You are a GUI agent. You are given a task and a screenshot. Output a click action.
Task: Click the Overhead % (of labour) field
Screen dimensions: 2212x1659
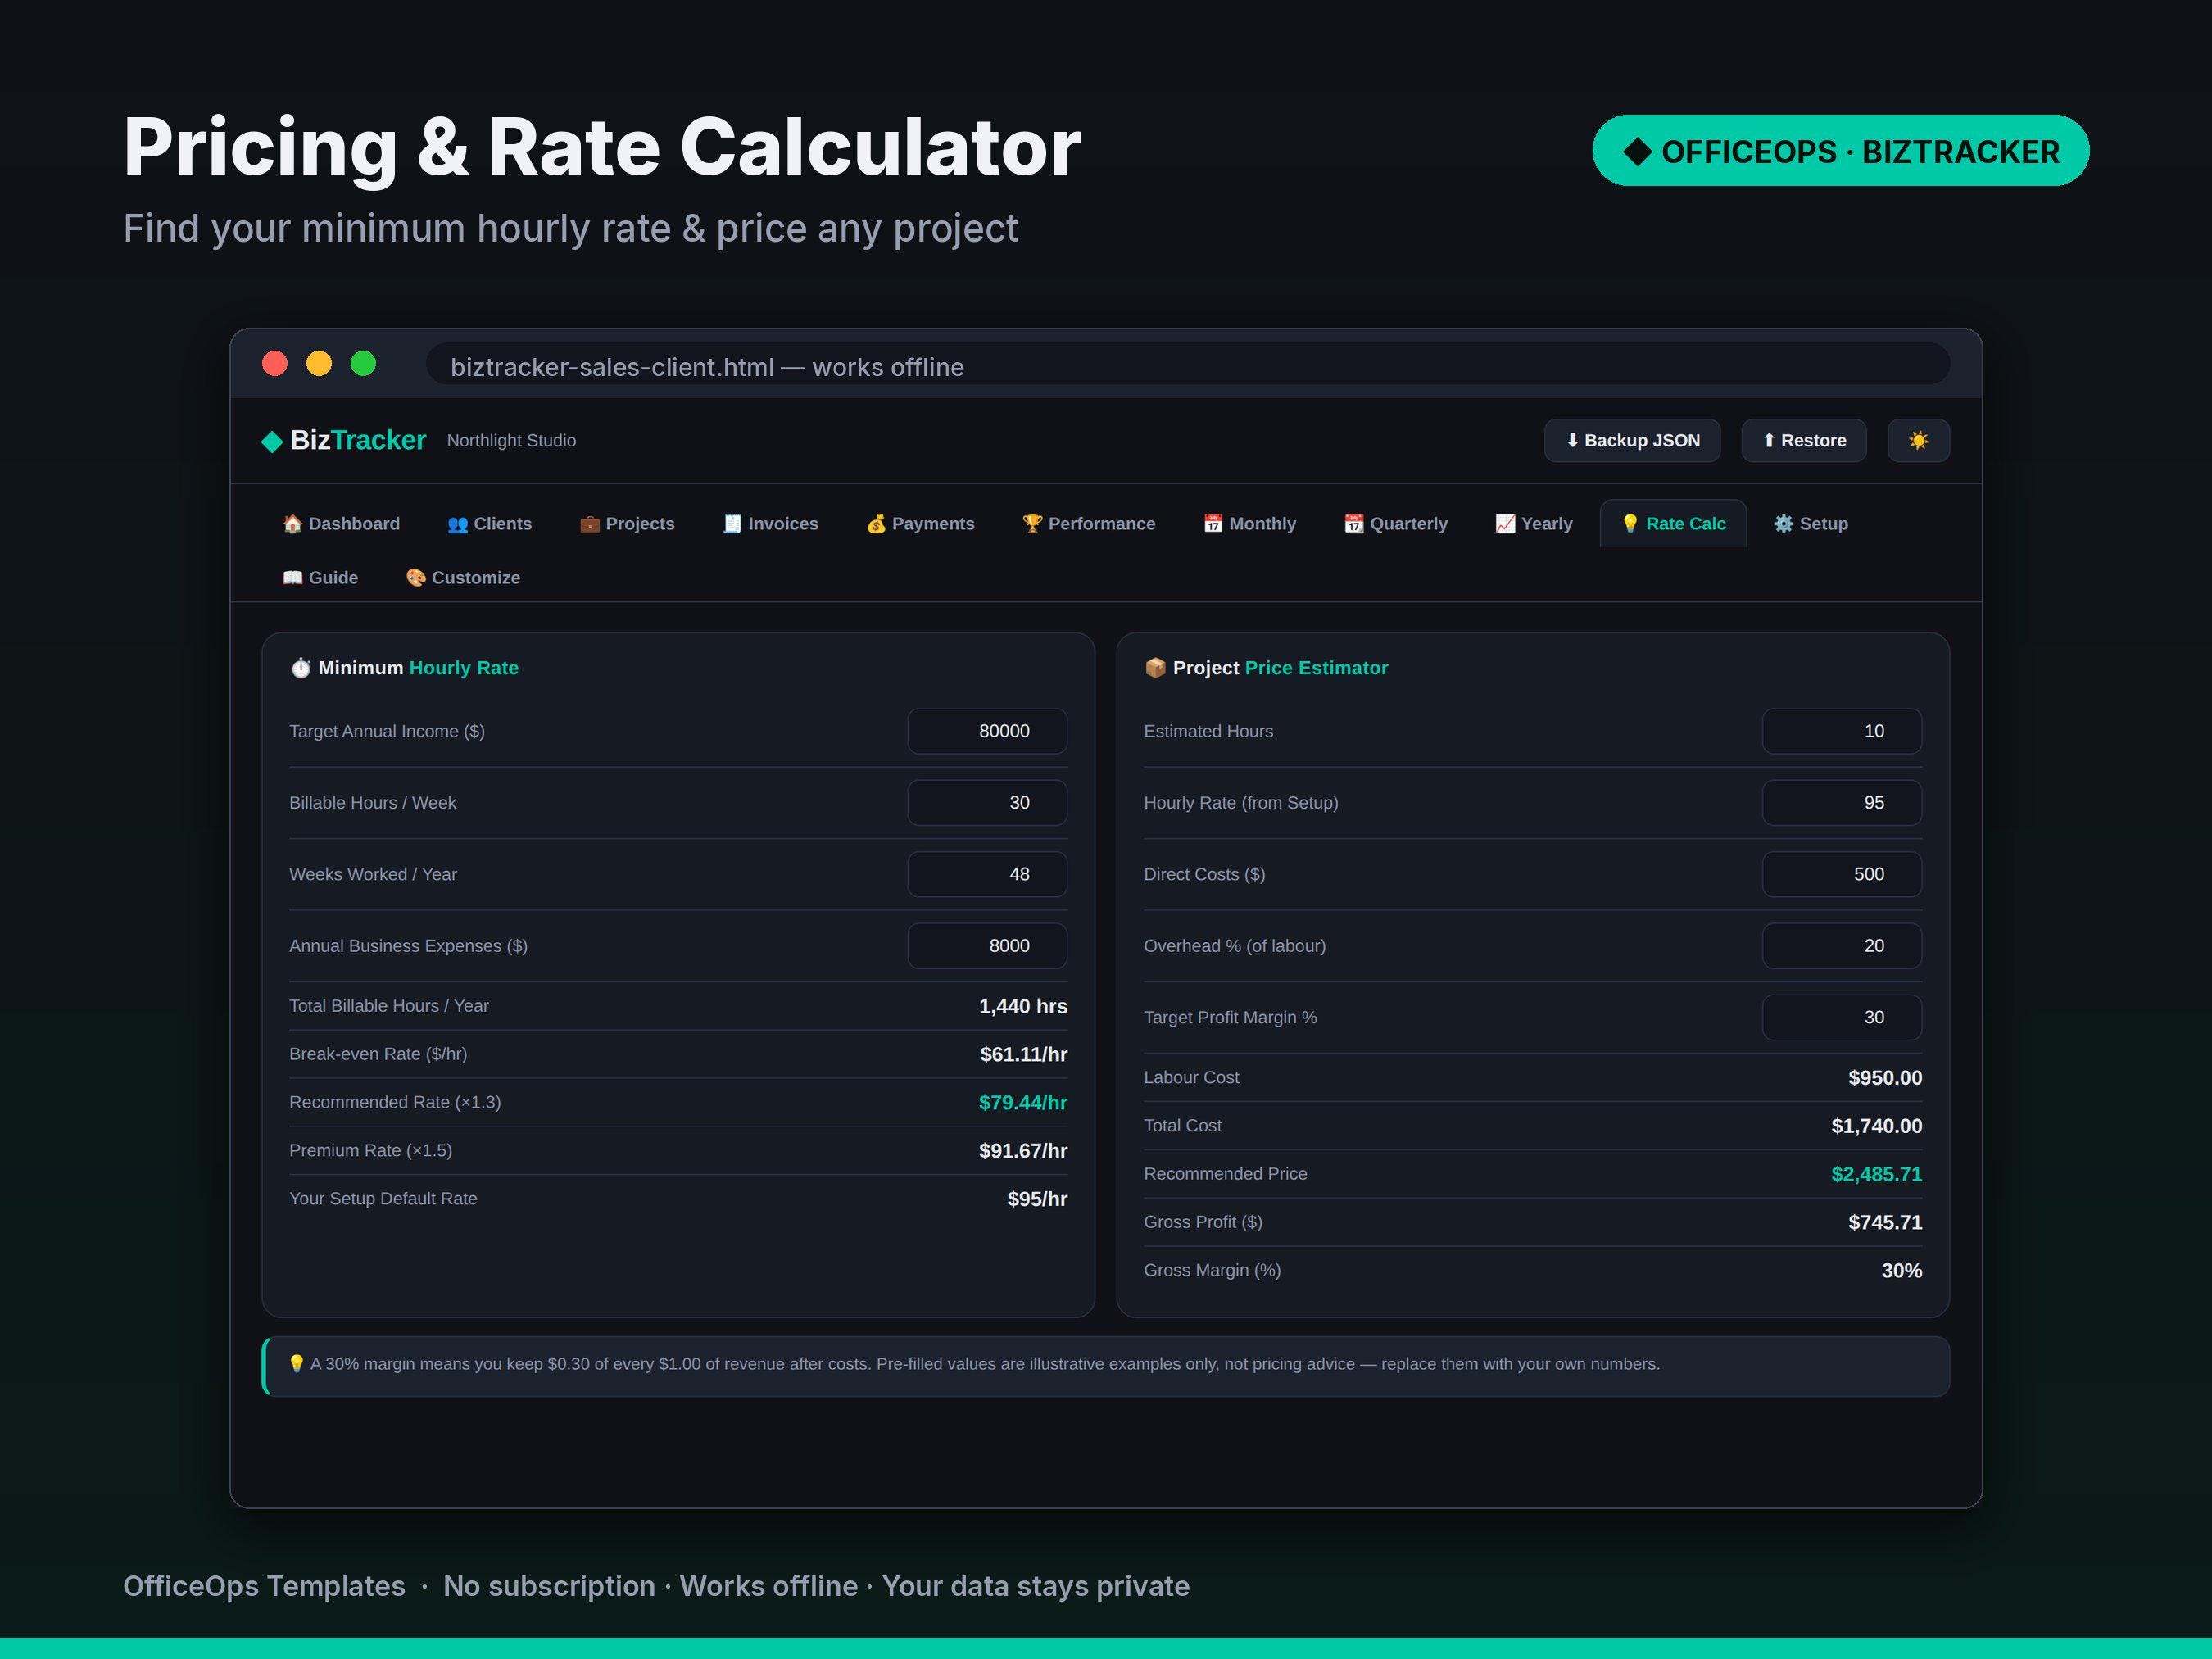click(x=1841, y=946)
